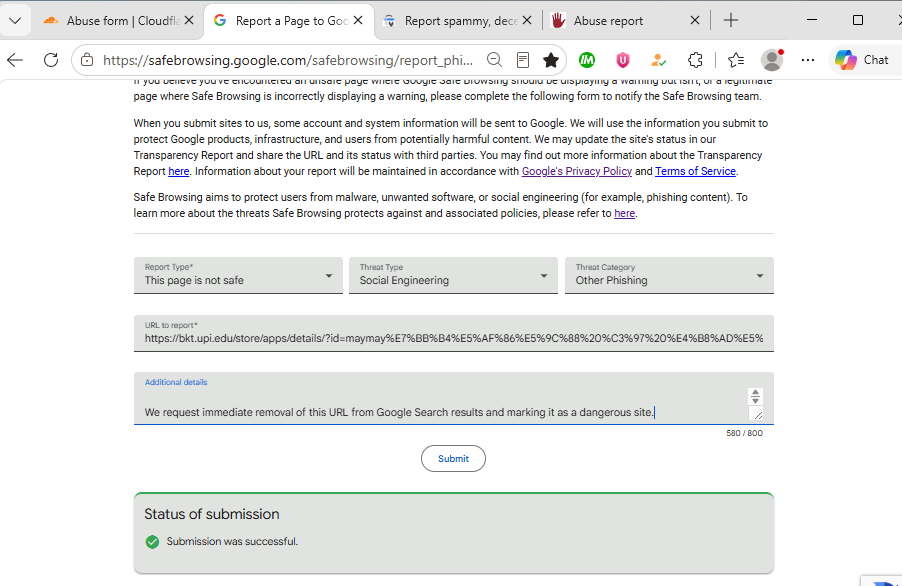Click the Submit button
Viewport: 902px width, 586px height.
(453, 458)
